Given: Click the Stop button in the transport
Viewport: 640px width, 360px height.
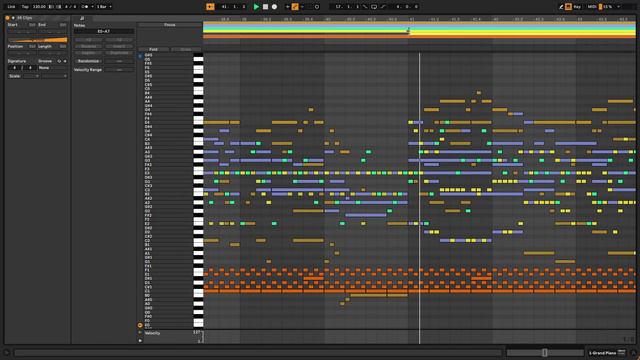Looking at the screenshot, I should tap(265, 7).
